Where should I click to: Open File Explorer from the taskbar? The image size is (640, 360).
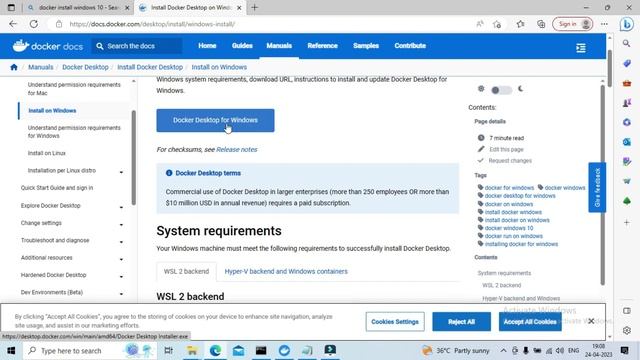point(192,351)
